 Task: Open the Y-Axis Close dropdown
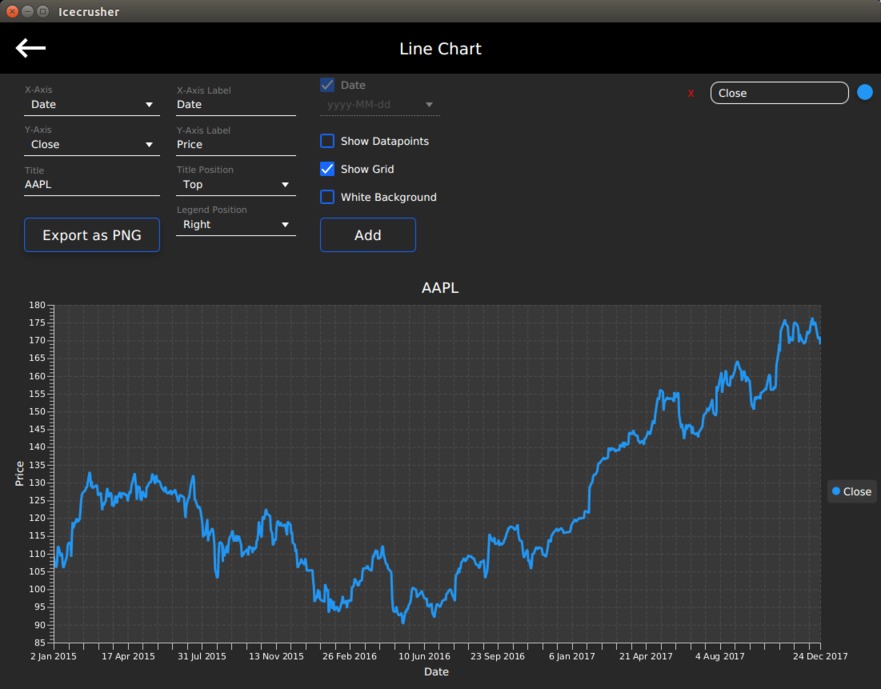pyautogui.click(x=92, y=144)
